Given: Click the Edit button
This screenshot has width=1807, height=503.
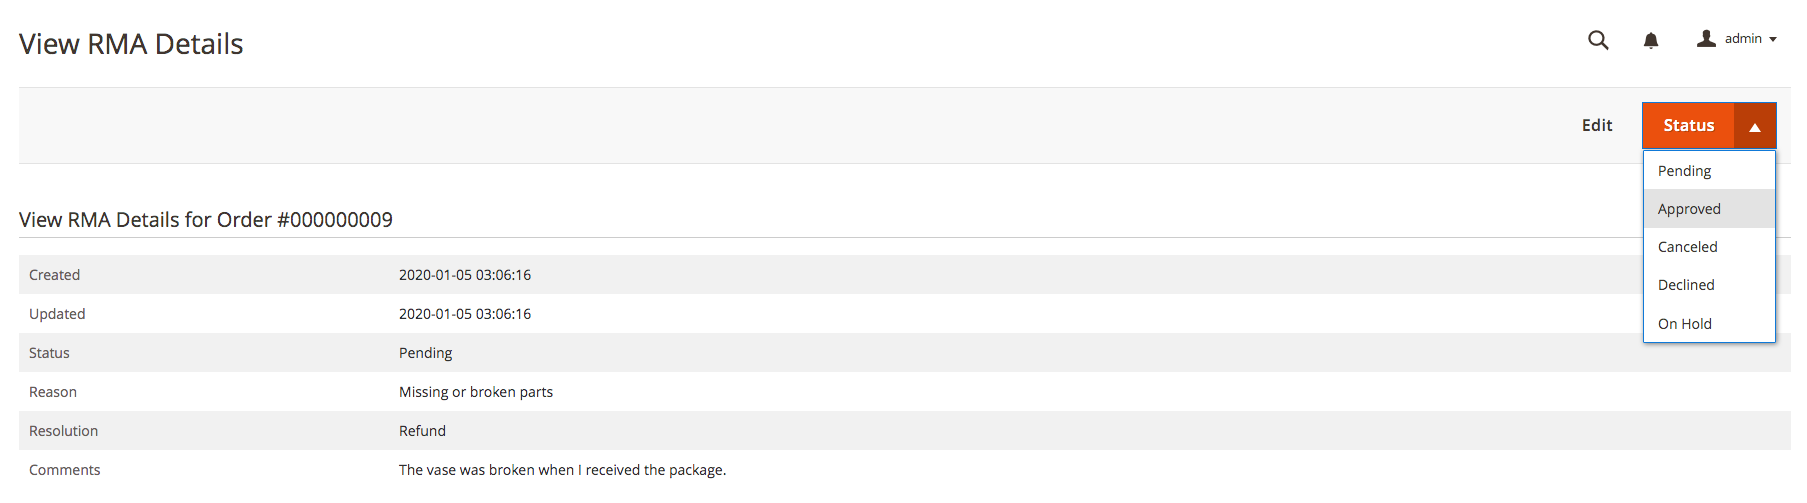Looking at the screenshot, I should (x=1597, y=126).
